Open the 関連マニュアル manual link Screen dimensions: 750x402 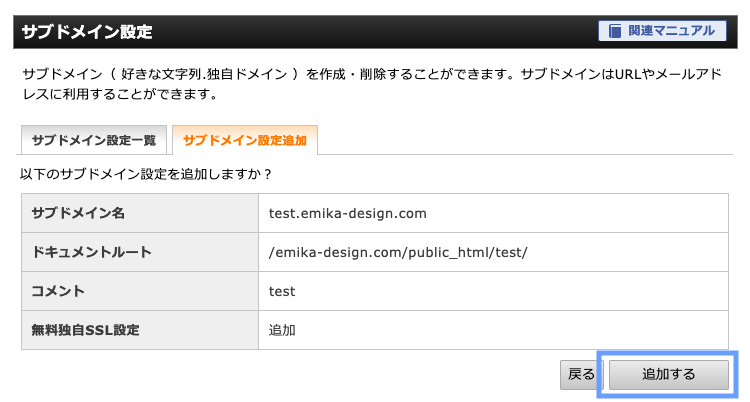[671, 31]
